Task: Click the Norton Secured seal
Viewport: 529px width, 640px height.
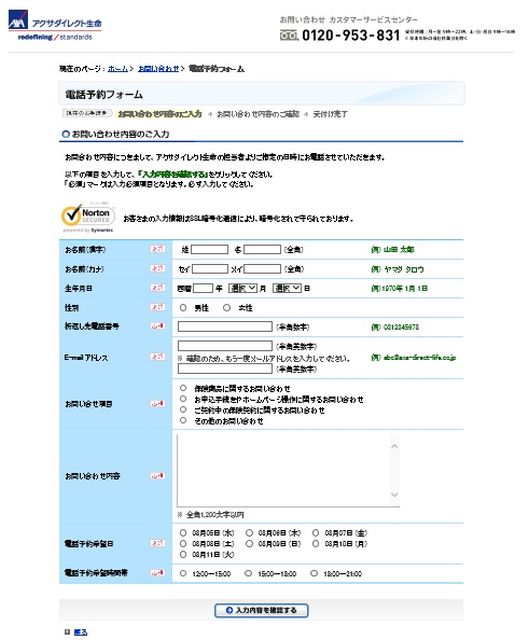Action: [88, 218]
